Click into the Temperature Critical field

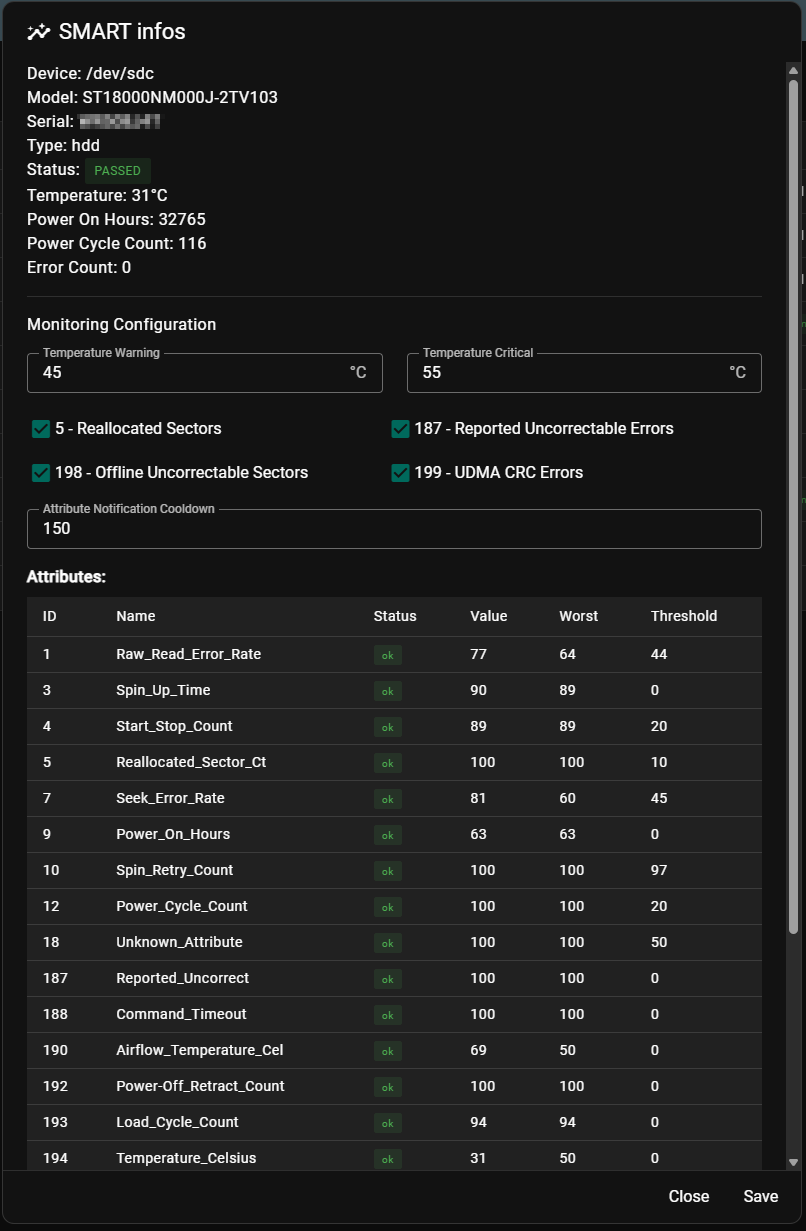(570, 373)
